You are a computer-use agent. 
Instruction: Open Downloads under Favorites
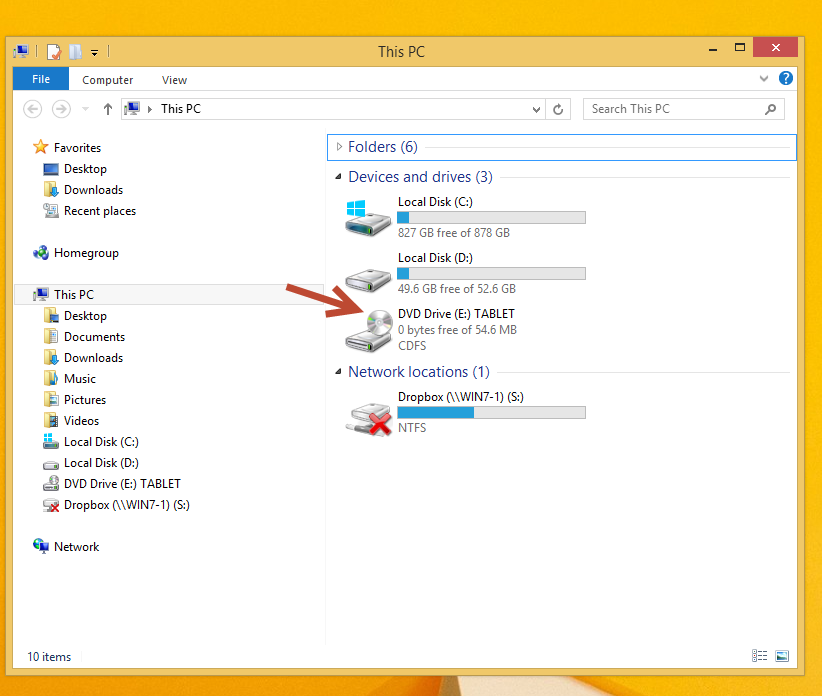(93, 190)
